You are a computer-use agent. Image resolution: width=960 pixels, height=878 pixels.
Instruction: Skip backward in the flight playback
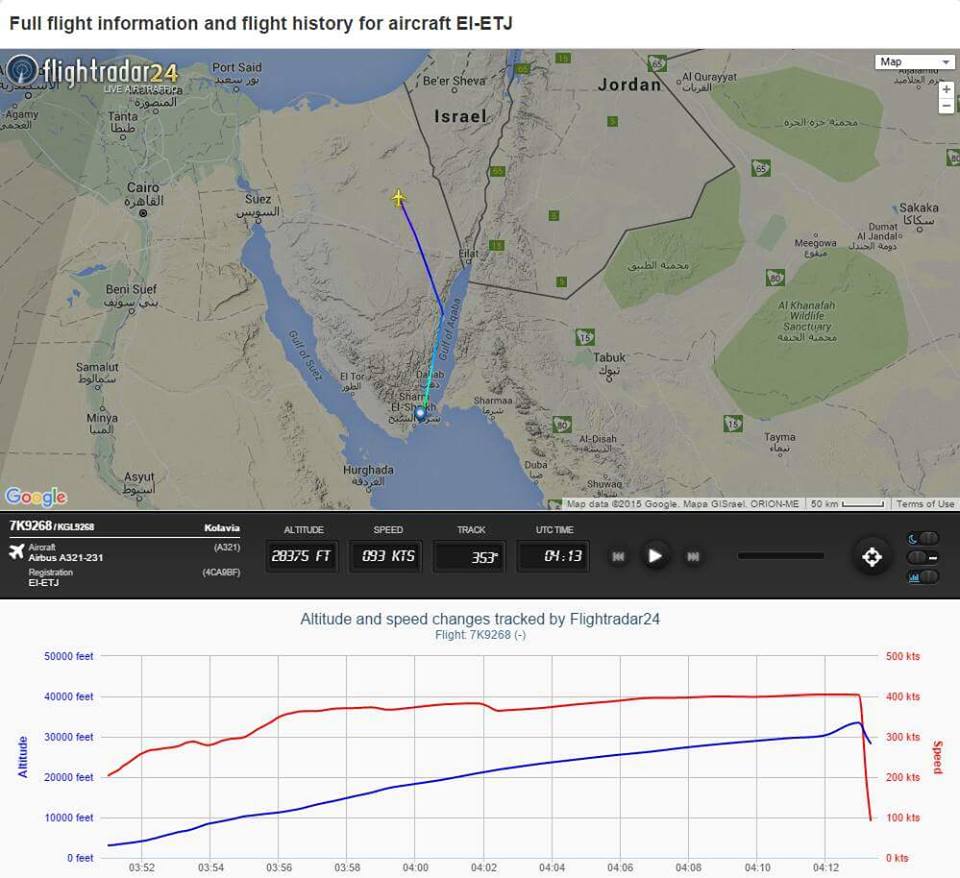[619, 557]
